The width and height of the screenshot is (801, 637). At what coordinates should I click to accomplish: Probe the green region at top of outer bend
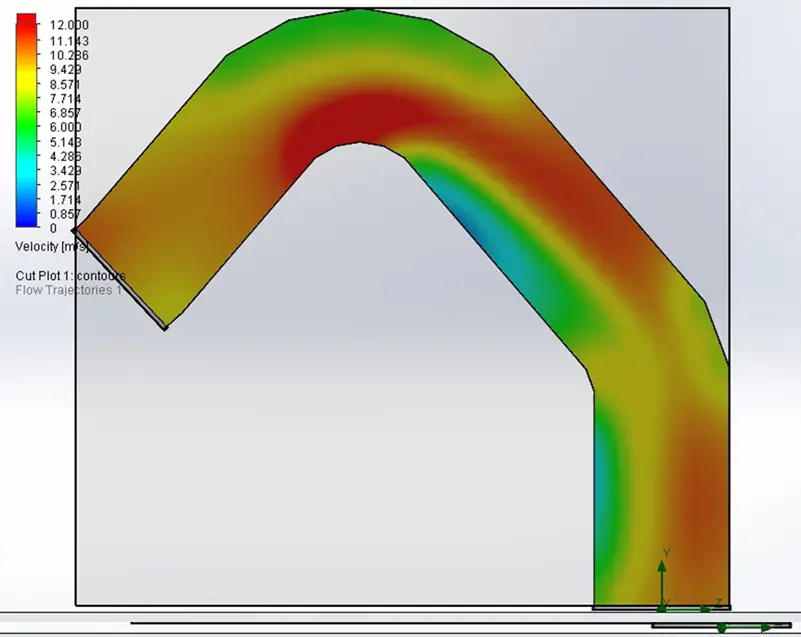(360, 28)
